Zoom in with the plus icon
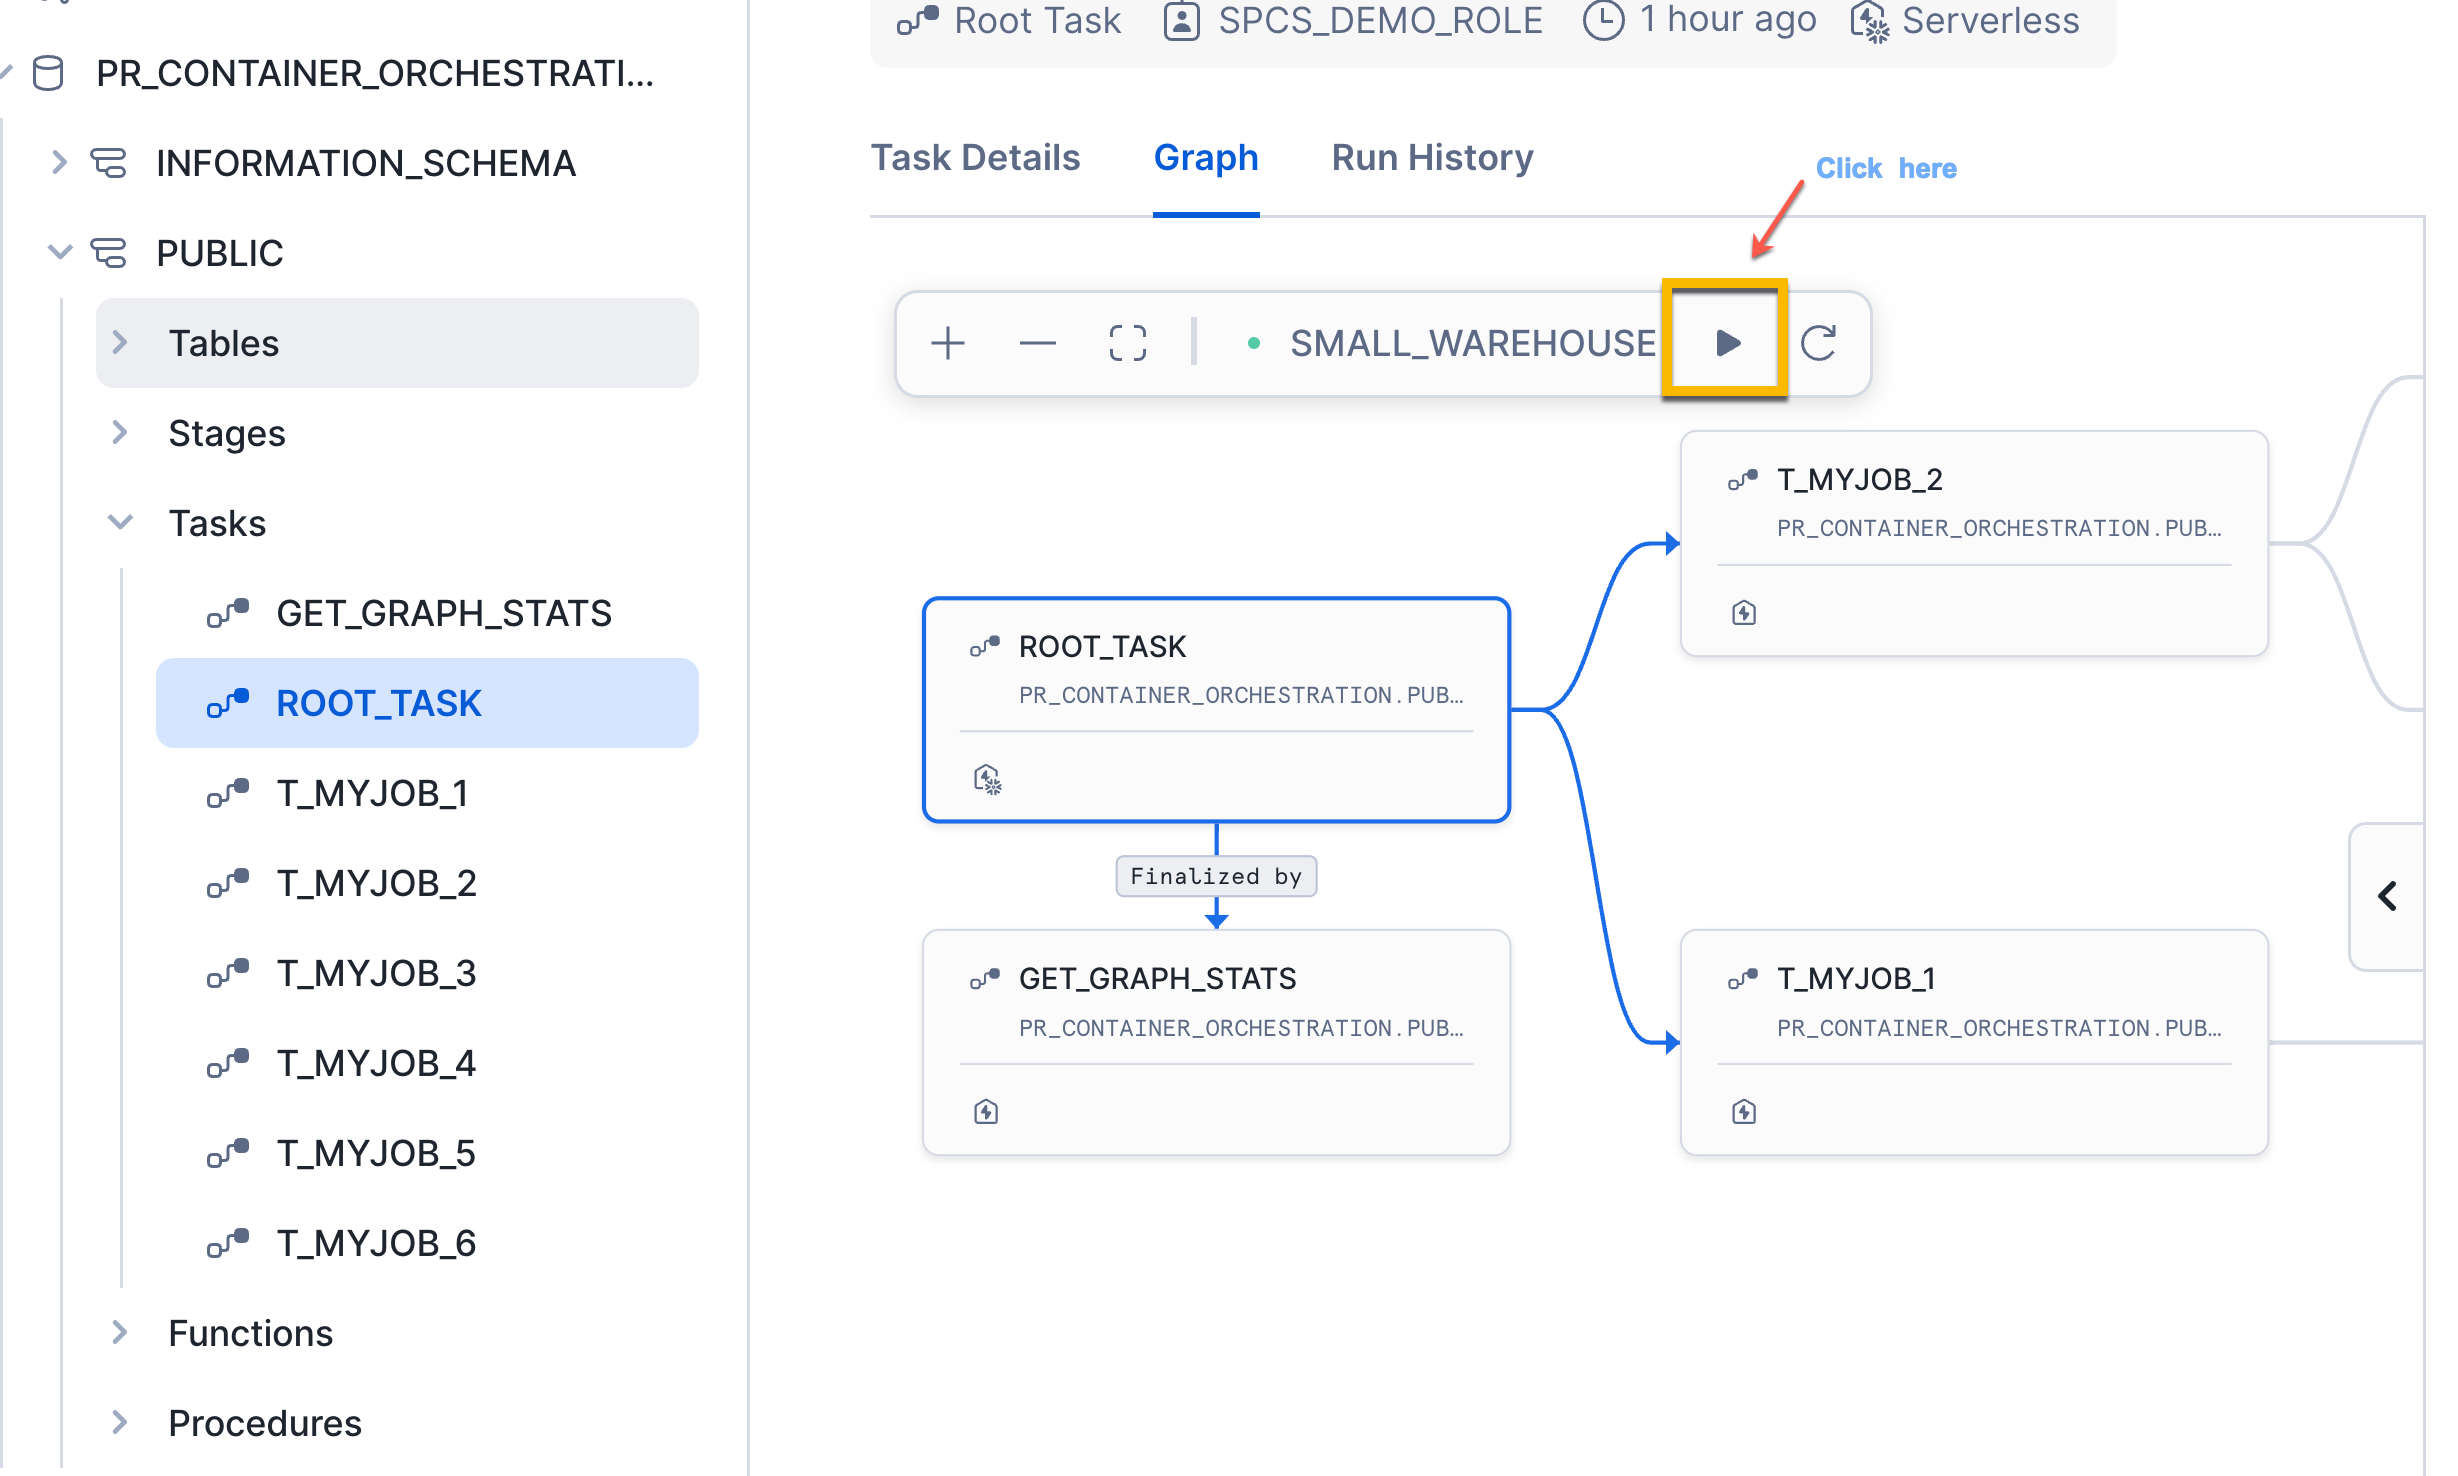 (947, 343)
